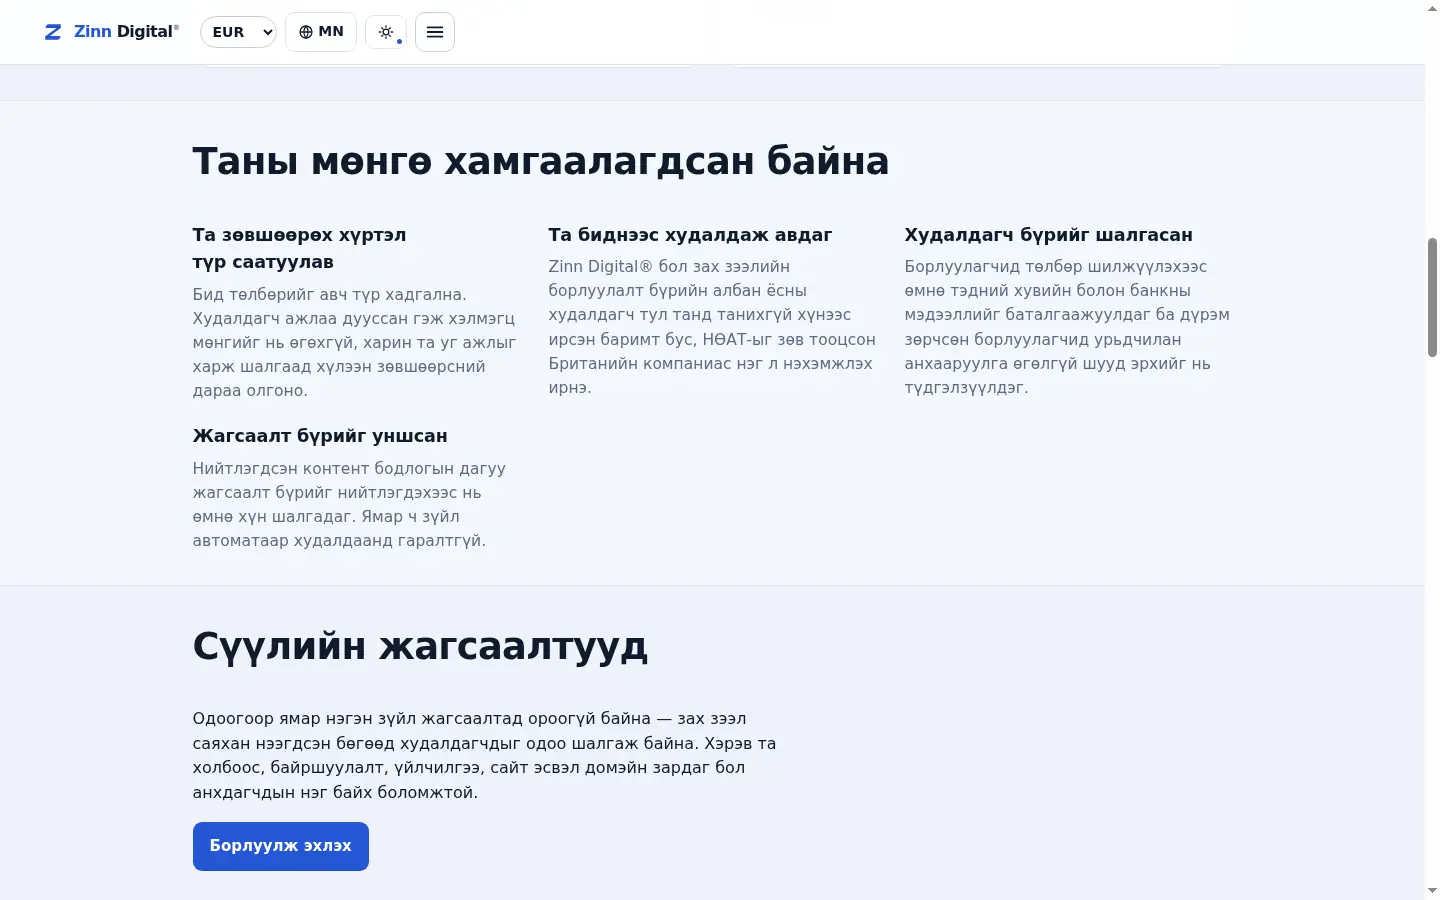1440x900 pixels.
Task: Click heading Та зөвшөөрөх хүртэл түр саатуулав
Action: pos(300,248)
